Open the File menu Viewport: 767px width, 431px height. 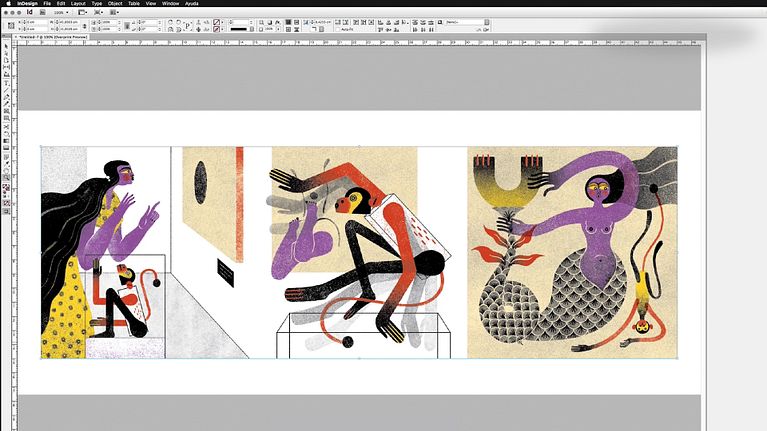tap(47, 4)
